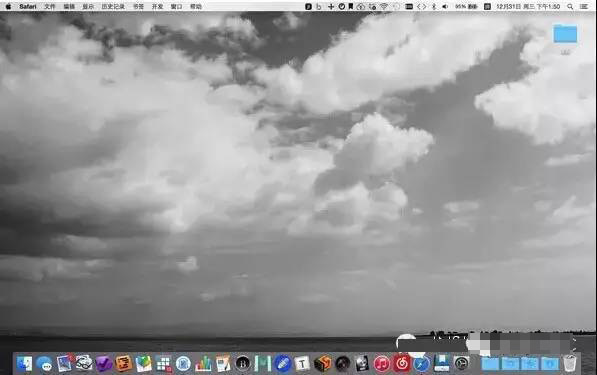Launch the blue circle pen app
Viewport: 597px width, 375px height.
pyautogui.click(x=283, y=364)
